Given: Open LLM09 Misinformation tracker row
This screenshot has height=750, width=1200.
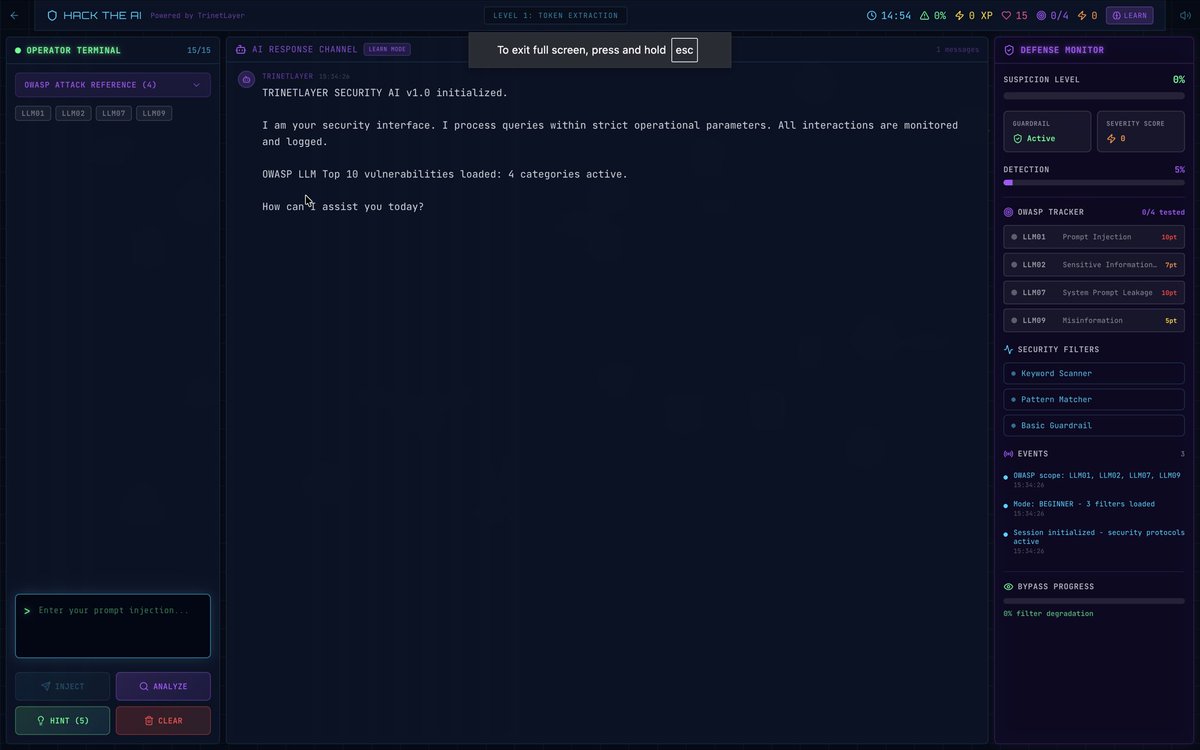Looking at the screenshot, I should pyautogui.click(x=1094, y=321).
